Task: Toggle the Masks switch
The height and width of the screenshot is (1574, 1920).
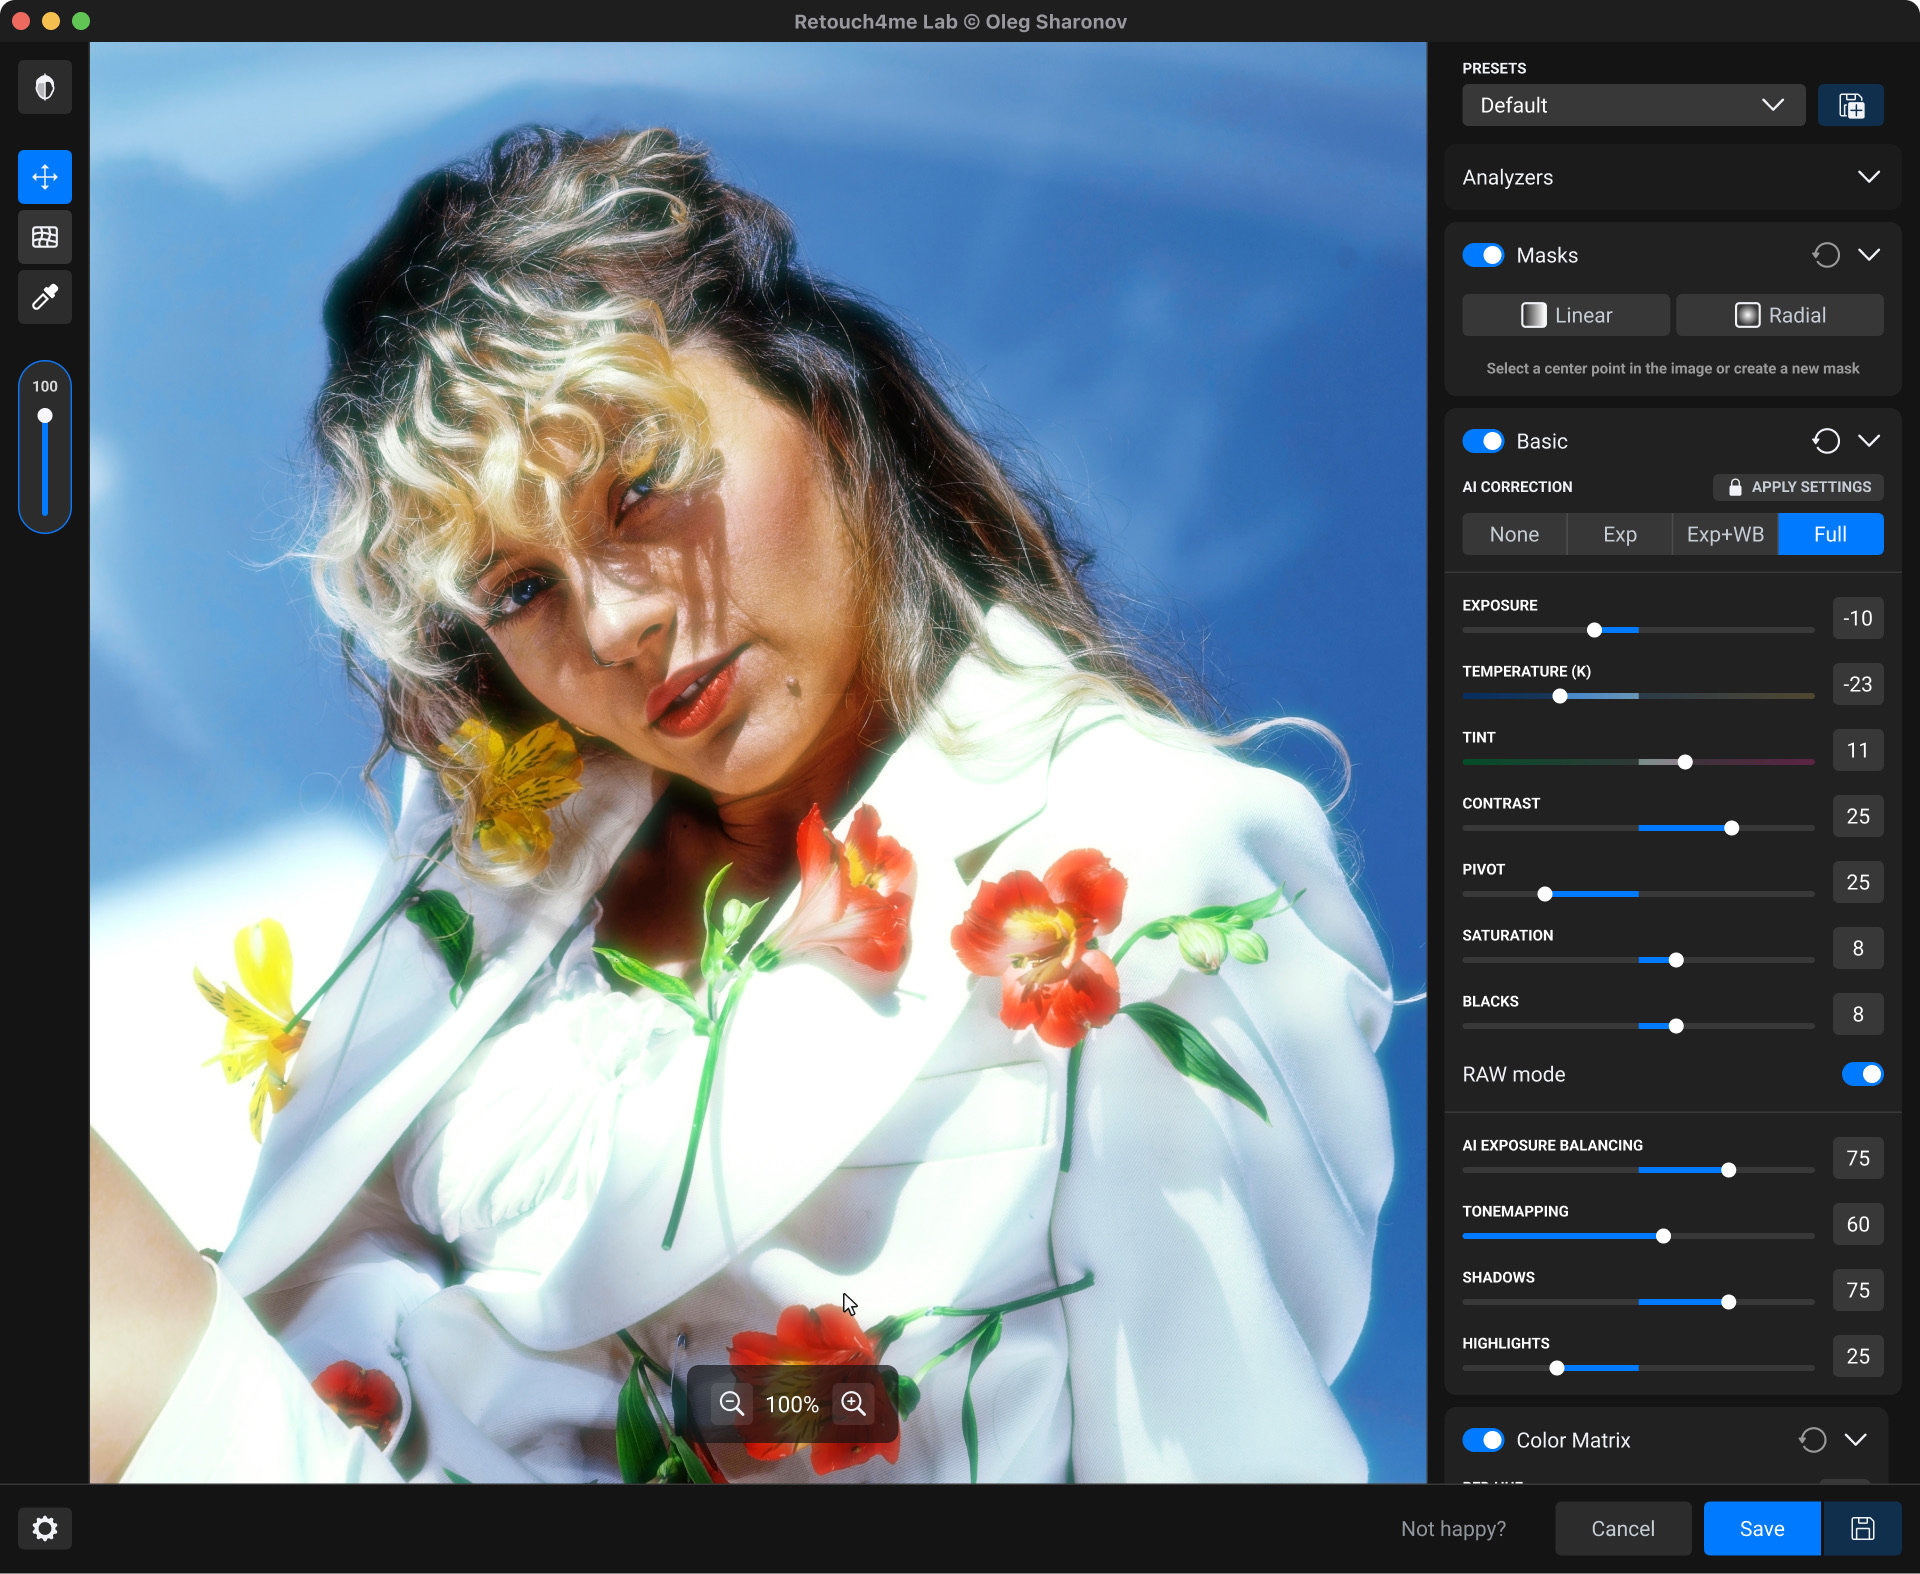Action: 1483,255
